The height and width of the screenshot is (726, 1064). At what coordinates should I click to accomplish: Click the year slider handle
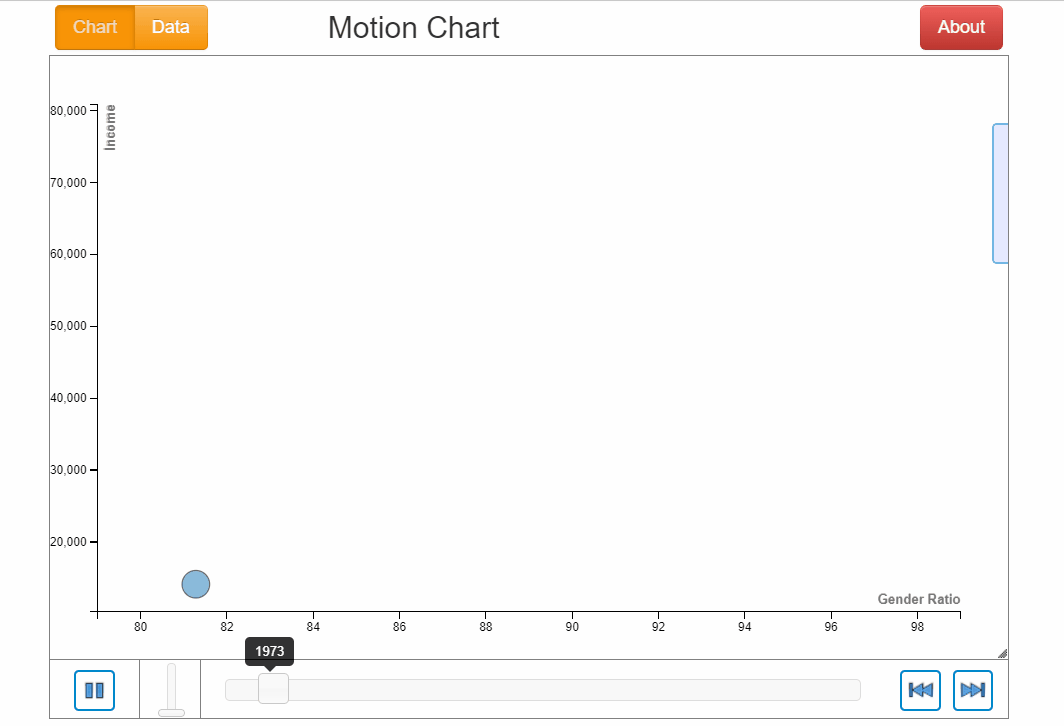pos(273,689)
